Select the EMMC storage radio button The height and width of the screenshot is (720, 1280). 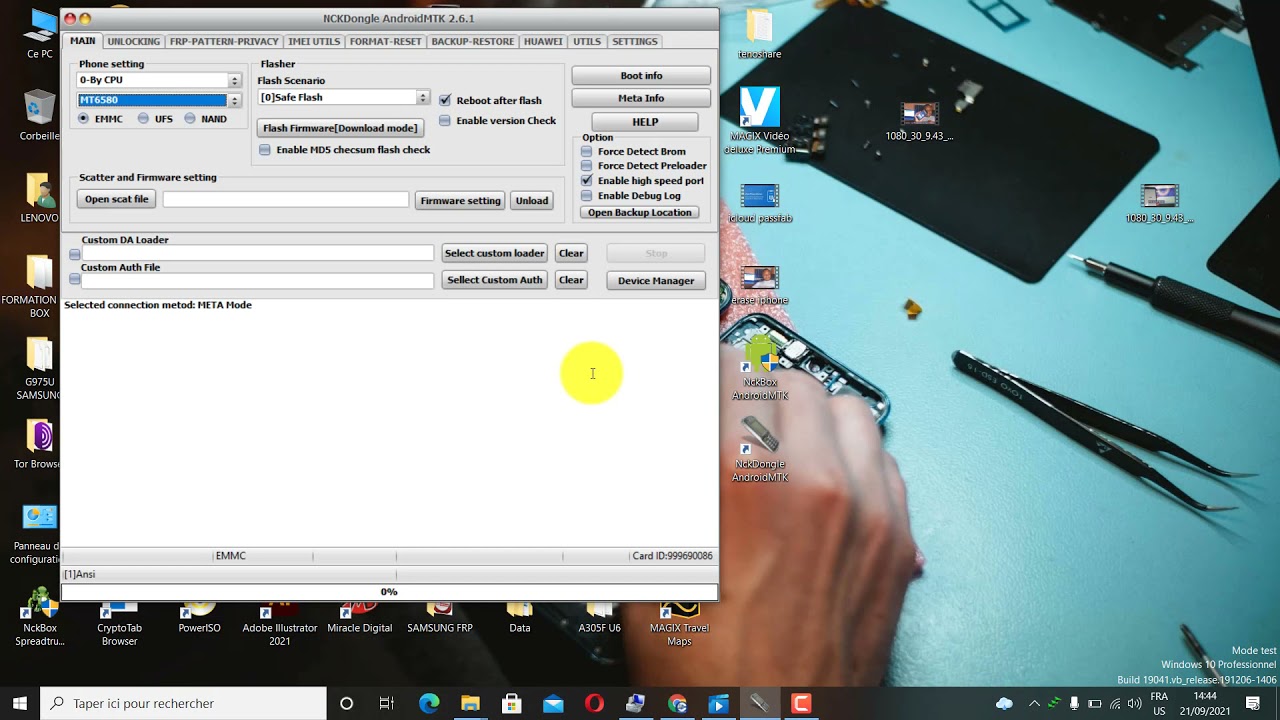(x=84, y=119)
